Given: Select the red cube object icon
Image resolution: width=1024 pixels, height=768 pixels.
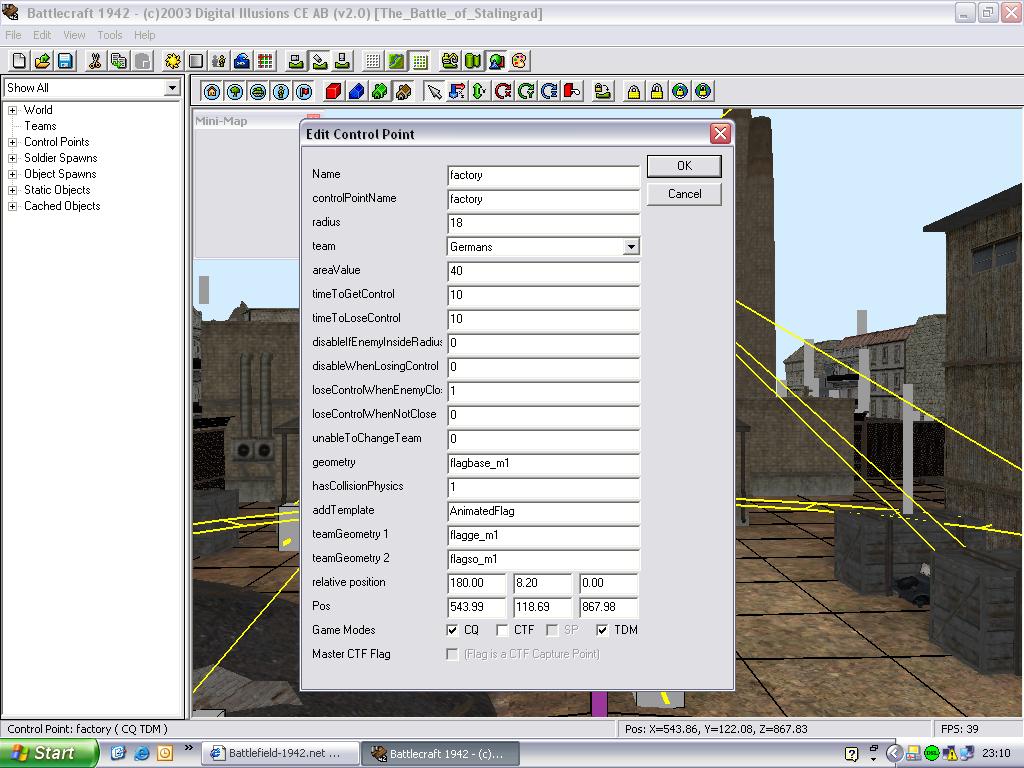Looking at the screenshot, I should 334,91.
